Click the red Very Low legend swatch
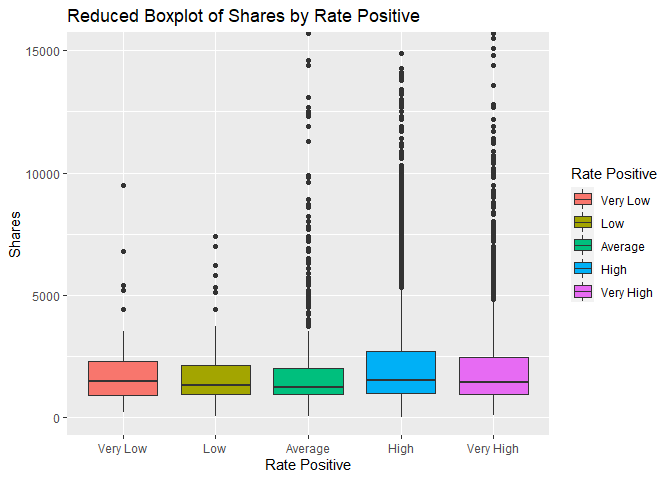The width and height of the screenshot is (672, 480). pos(584,200)
